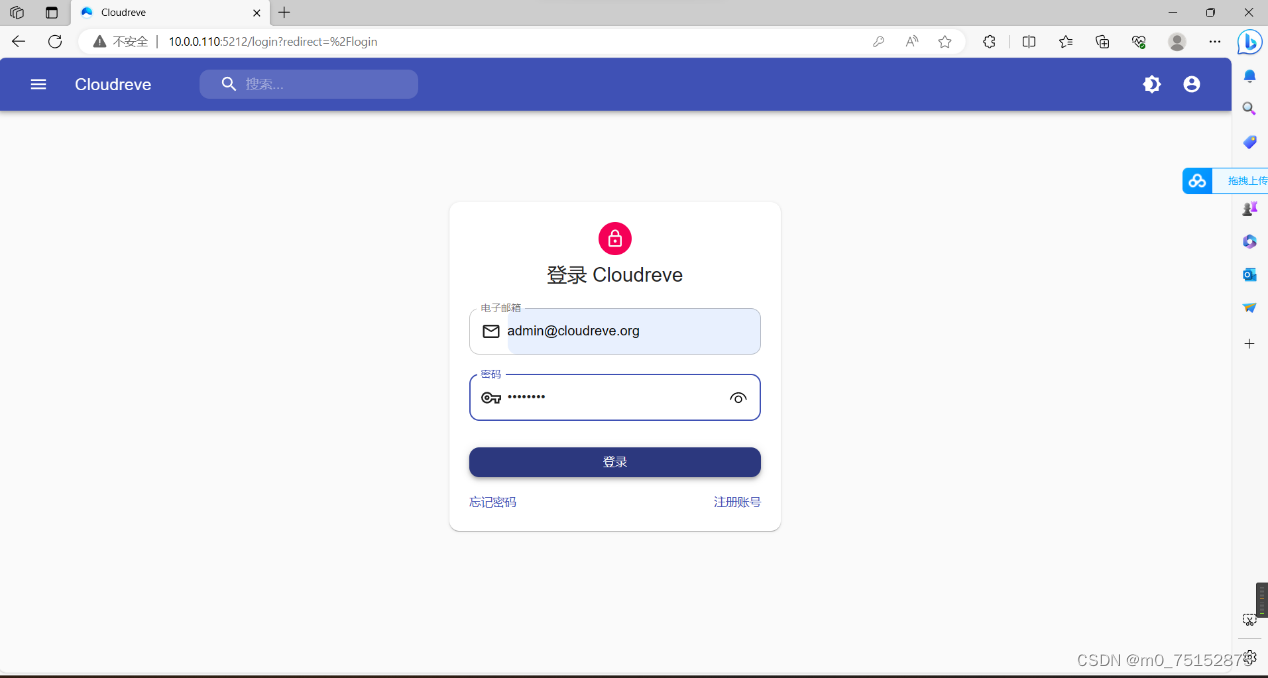Click the email field containing admin@cloudreve.org
The height and width of the screenshot is (678, 1268).
pyautogui.click(x=614, y=331)
